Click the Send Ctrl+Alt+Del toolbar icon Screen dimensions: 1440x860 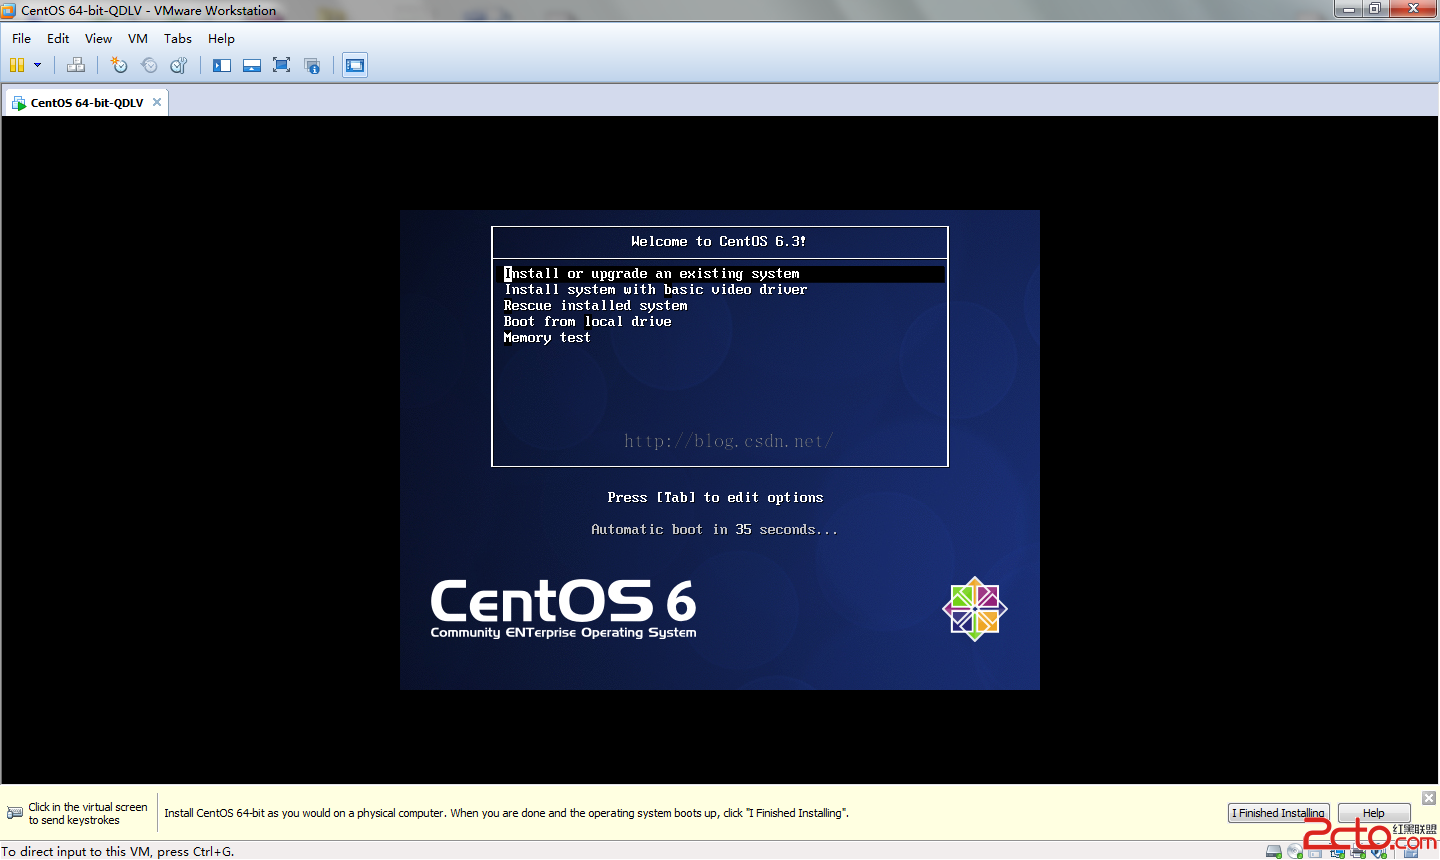pyautogui.click(x=76, y=65)
